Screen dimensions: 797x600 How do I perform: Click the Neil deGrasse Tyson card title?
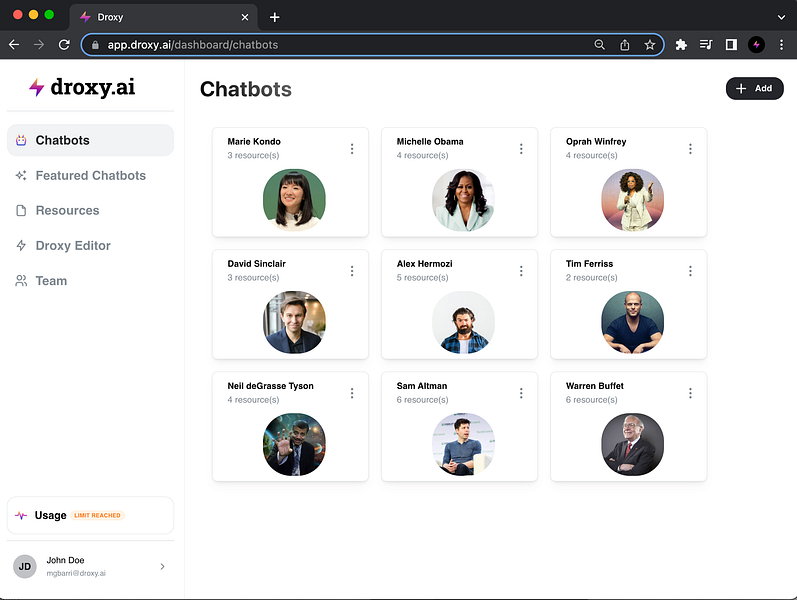click(x=270, y=386)
